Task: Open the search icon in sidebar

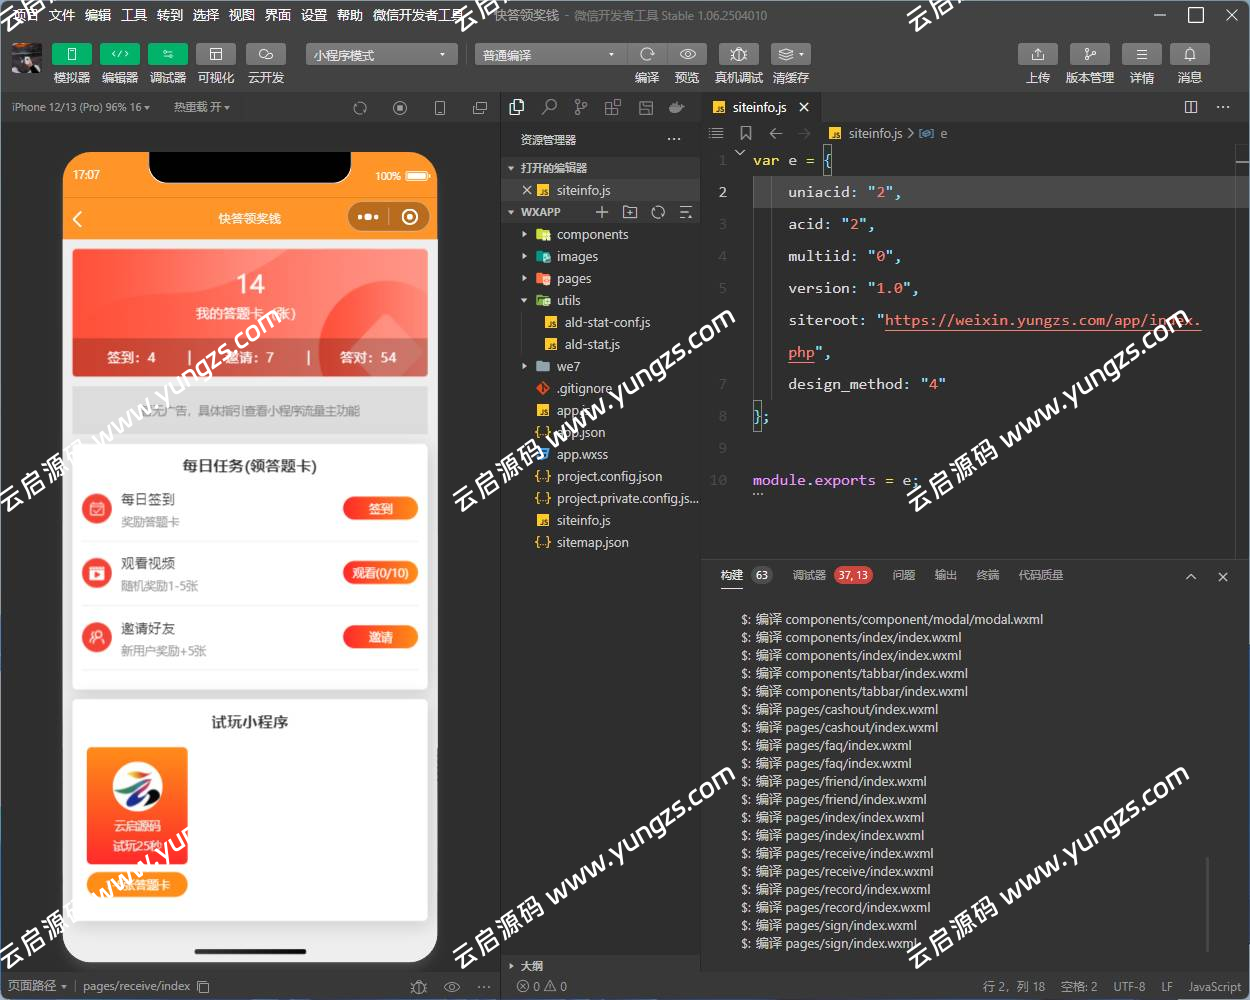Action: tap(549, 107)
